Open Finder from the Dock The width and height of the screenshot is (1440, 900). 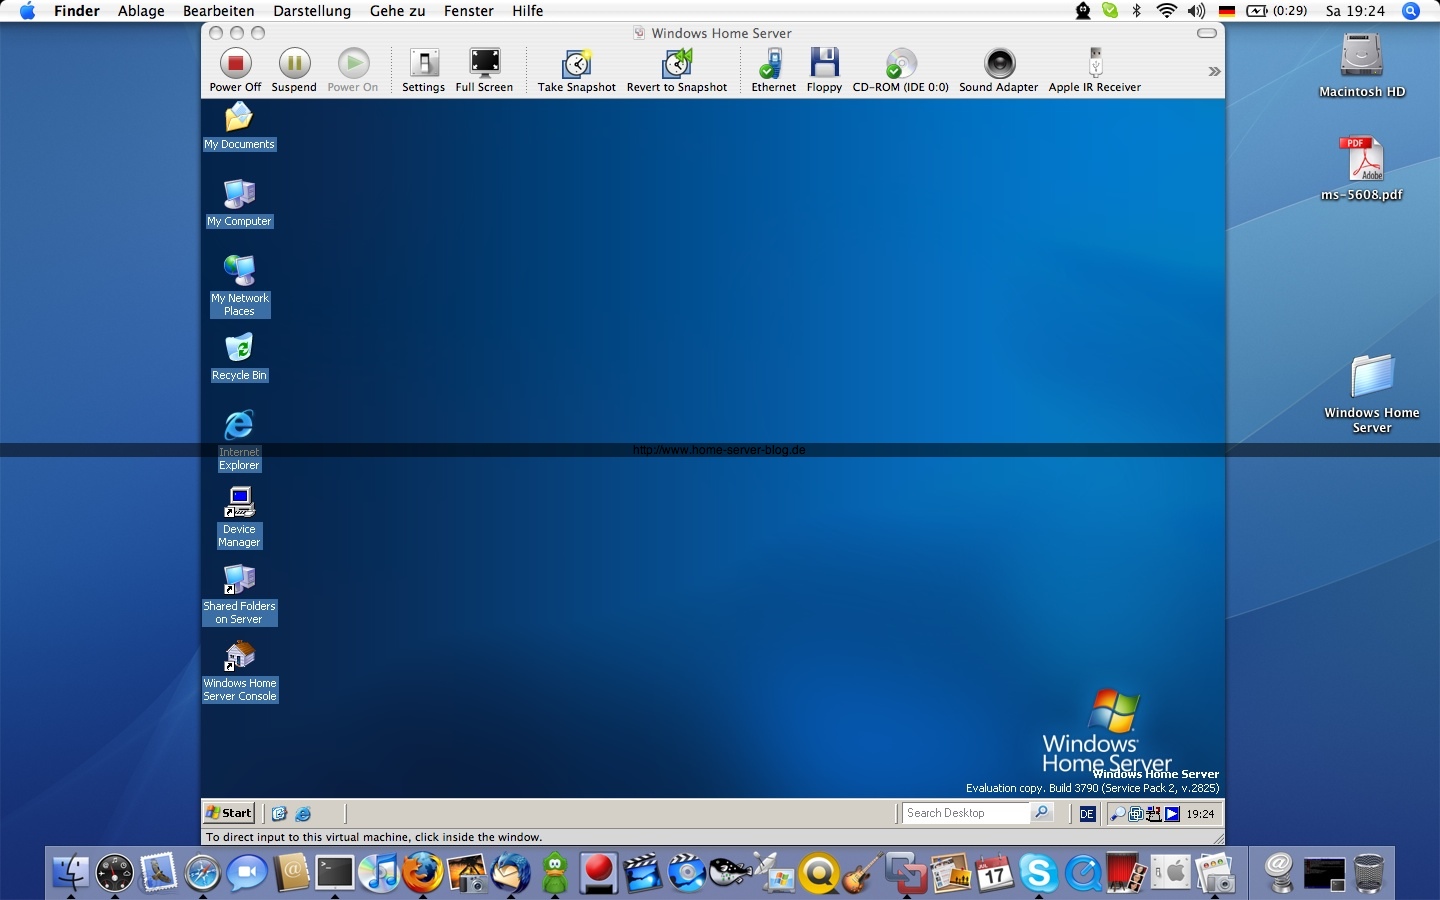tap(70, 873)
